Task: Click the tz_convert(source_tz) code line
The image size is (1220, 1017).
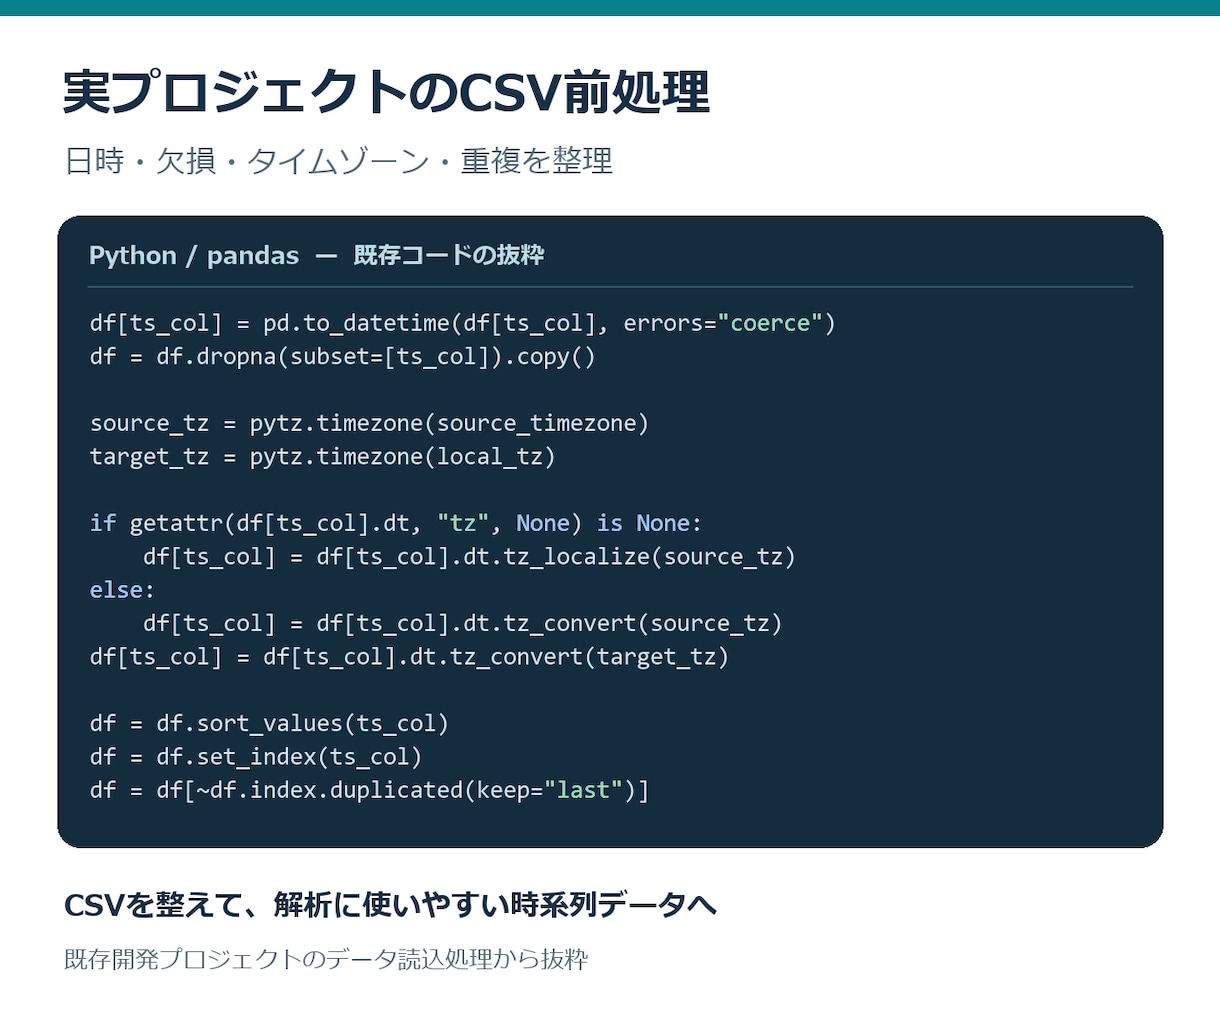Action: (x=462, y=623)
